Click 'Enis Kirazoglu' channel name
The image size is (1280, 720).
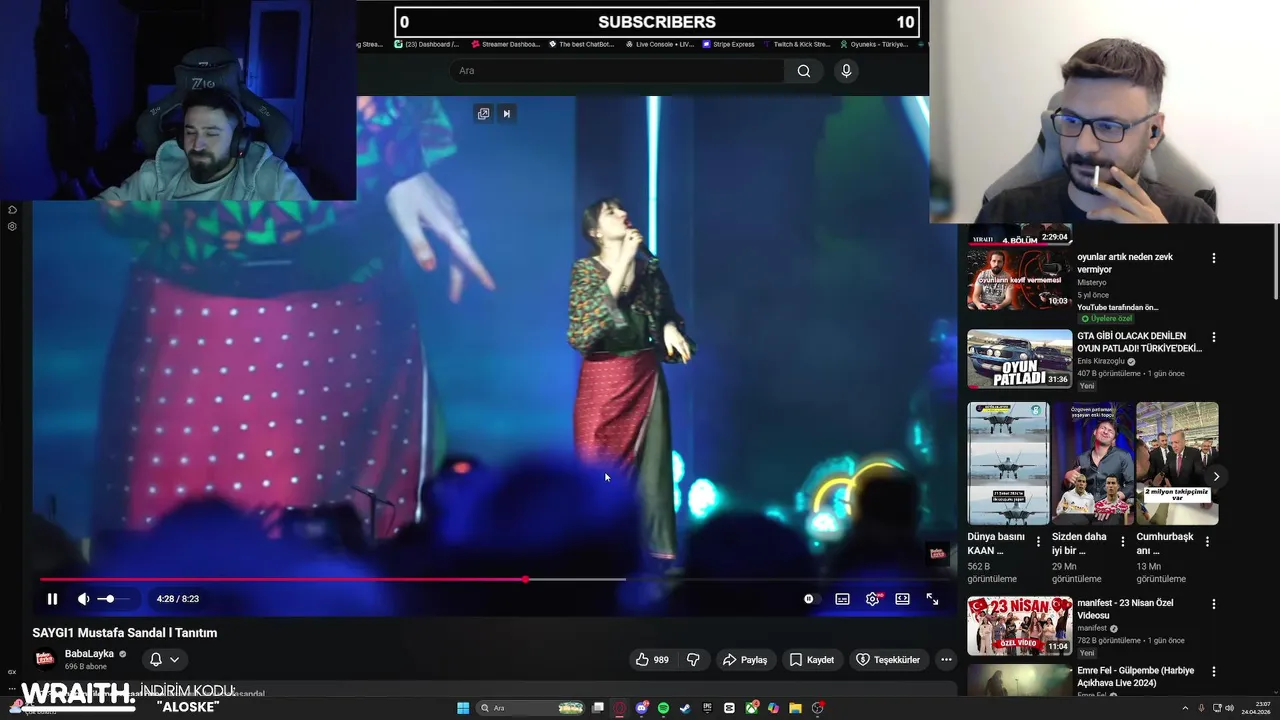(1101, 361)
